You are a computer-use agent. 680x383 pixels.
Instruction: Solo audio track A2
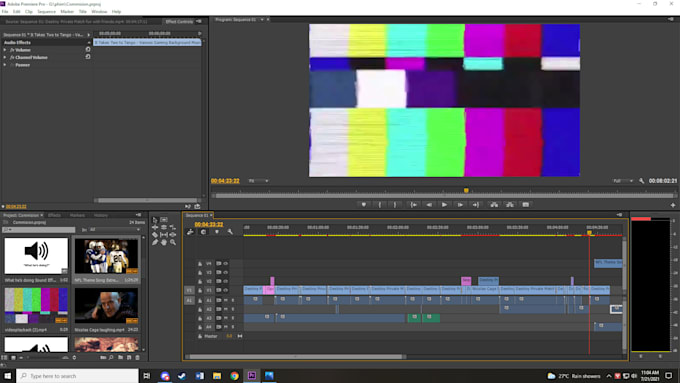click(x=232, y=309)
